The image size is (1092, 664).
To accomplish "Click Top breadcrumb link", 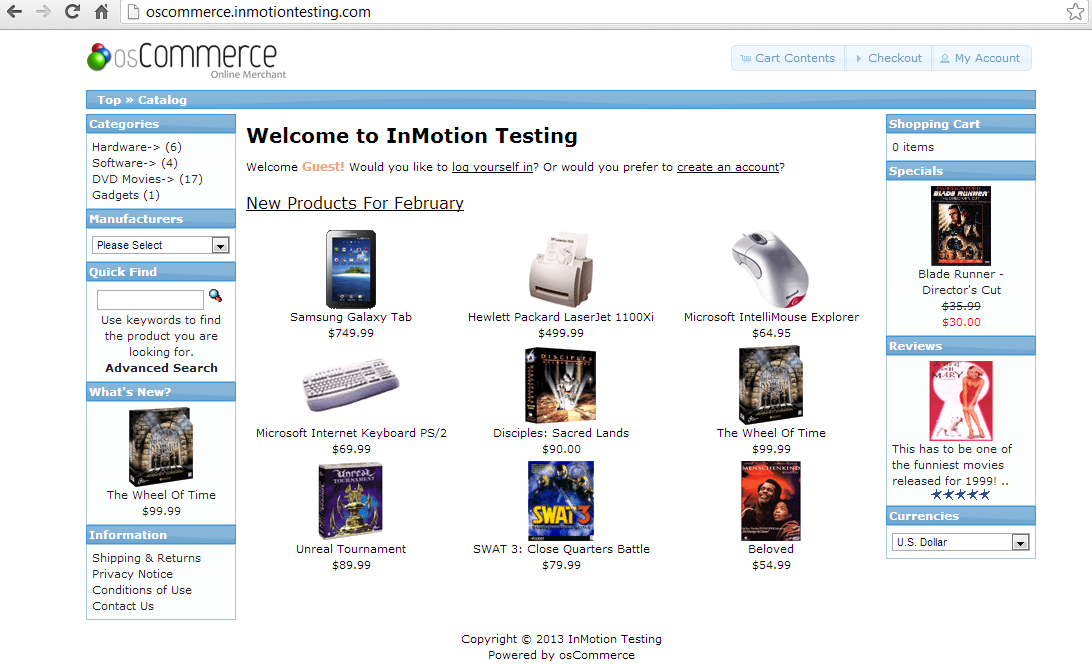I will click(109, 100).
